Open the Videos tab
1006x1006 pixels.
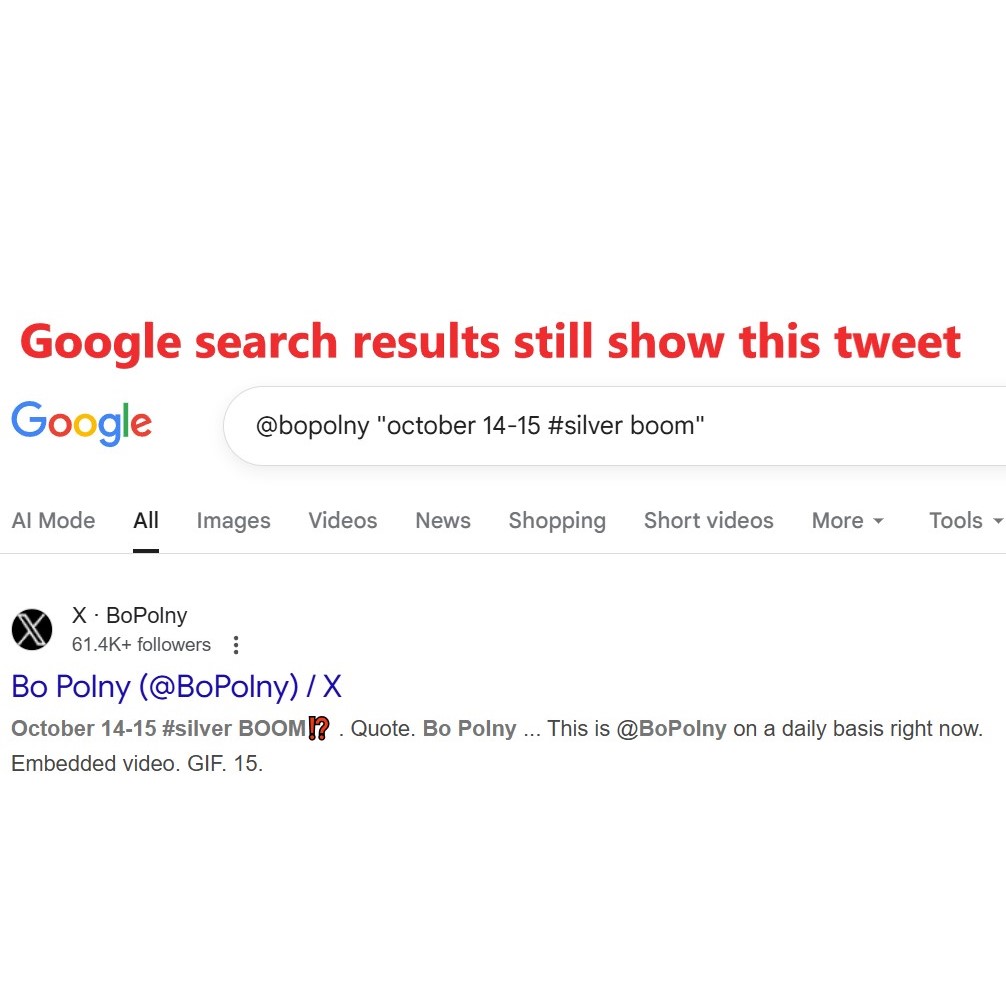coord(343,520)
